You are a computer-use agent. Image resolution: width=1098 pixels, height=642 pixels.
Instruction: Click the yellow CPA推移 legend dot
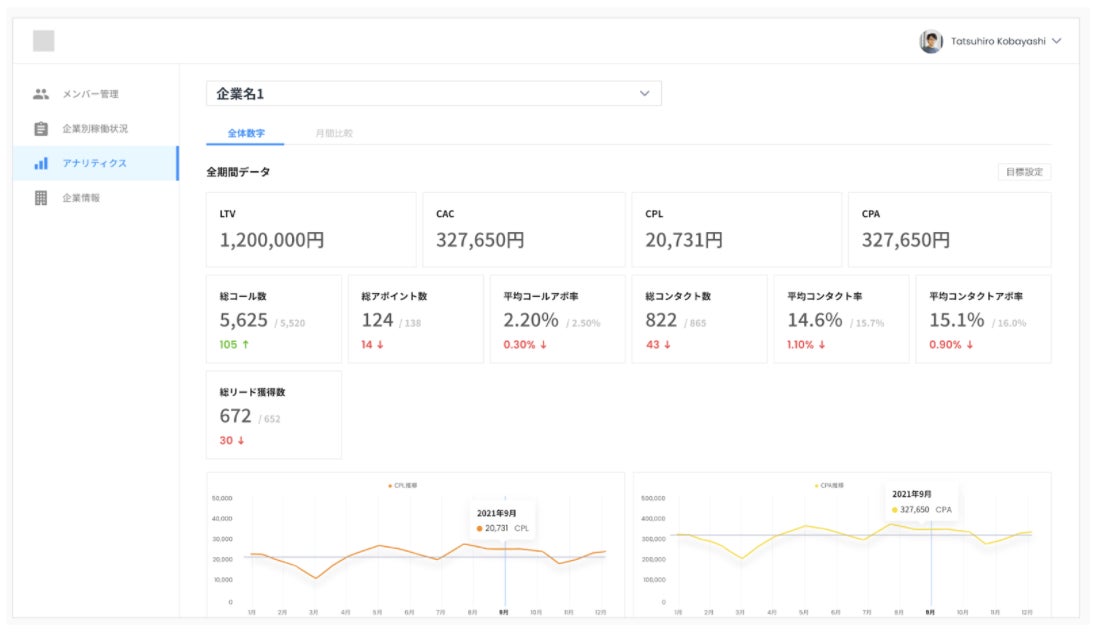click(817, 485)
